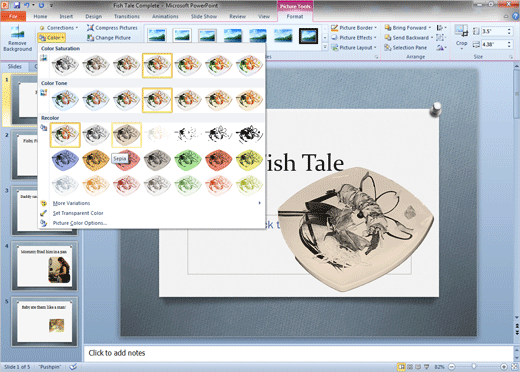Open the Picture Border dropdown
Viewport: 520px width, 372px height.
coord(354,28)
